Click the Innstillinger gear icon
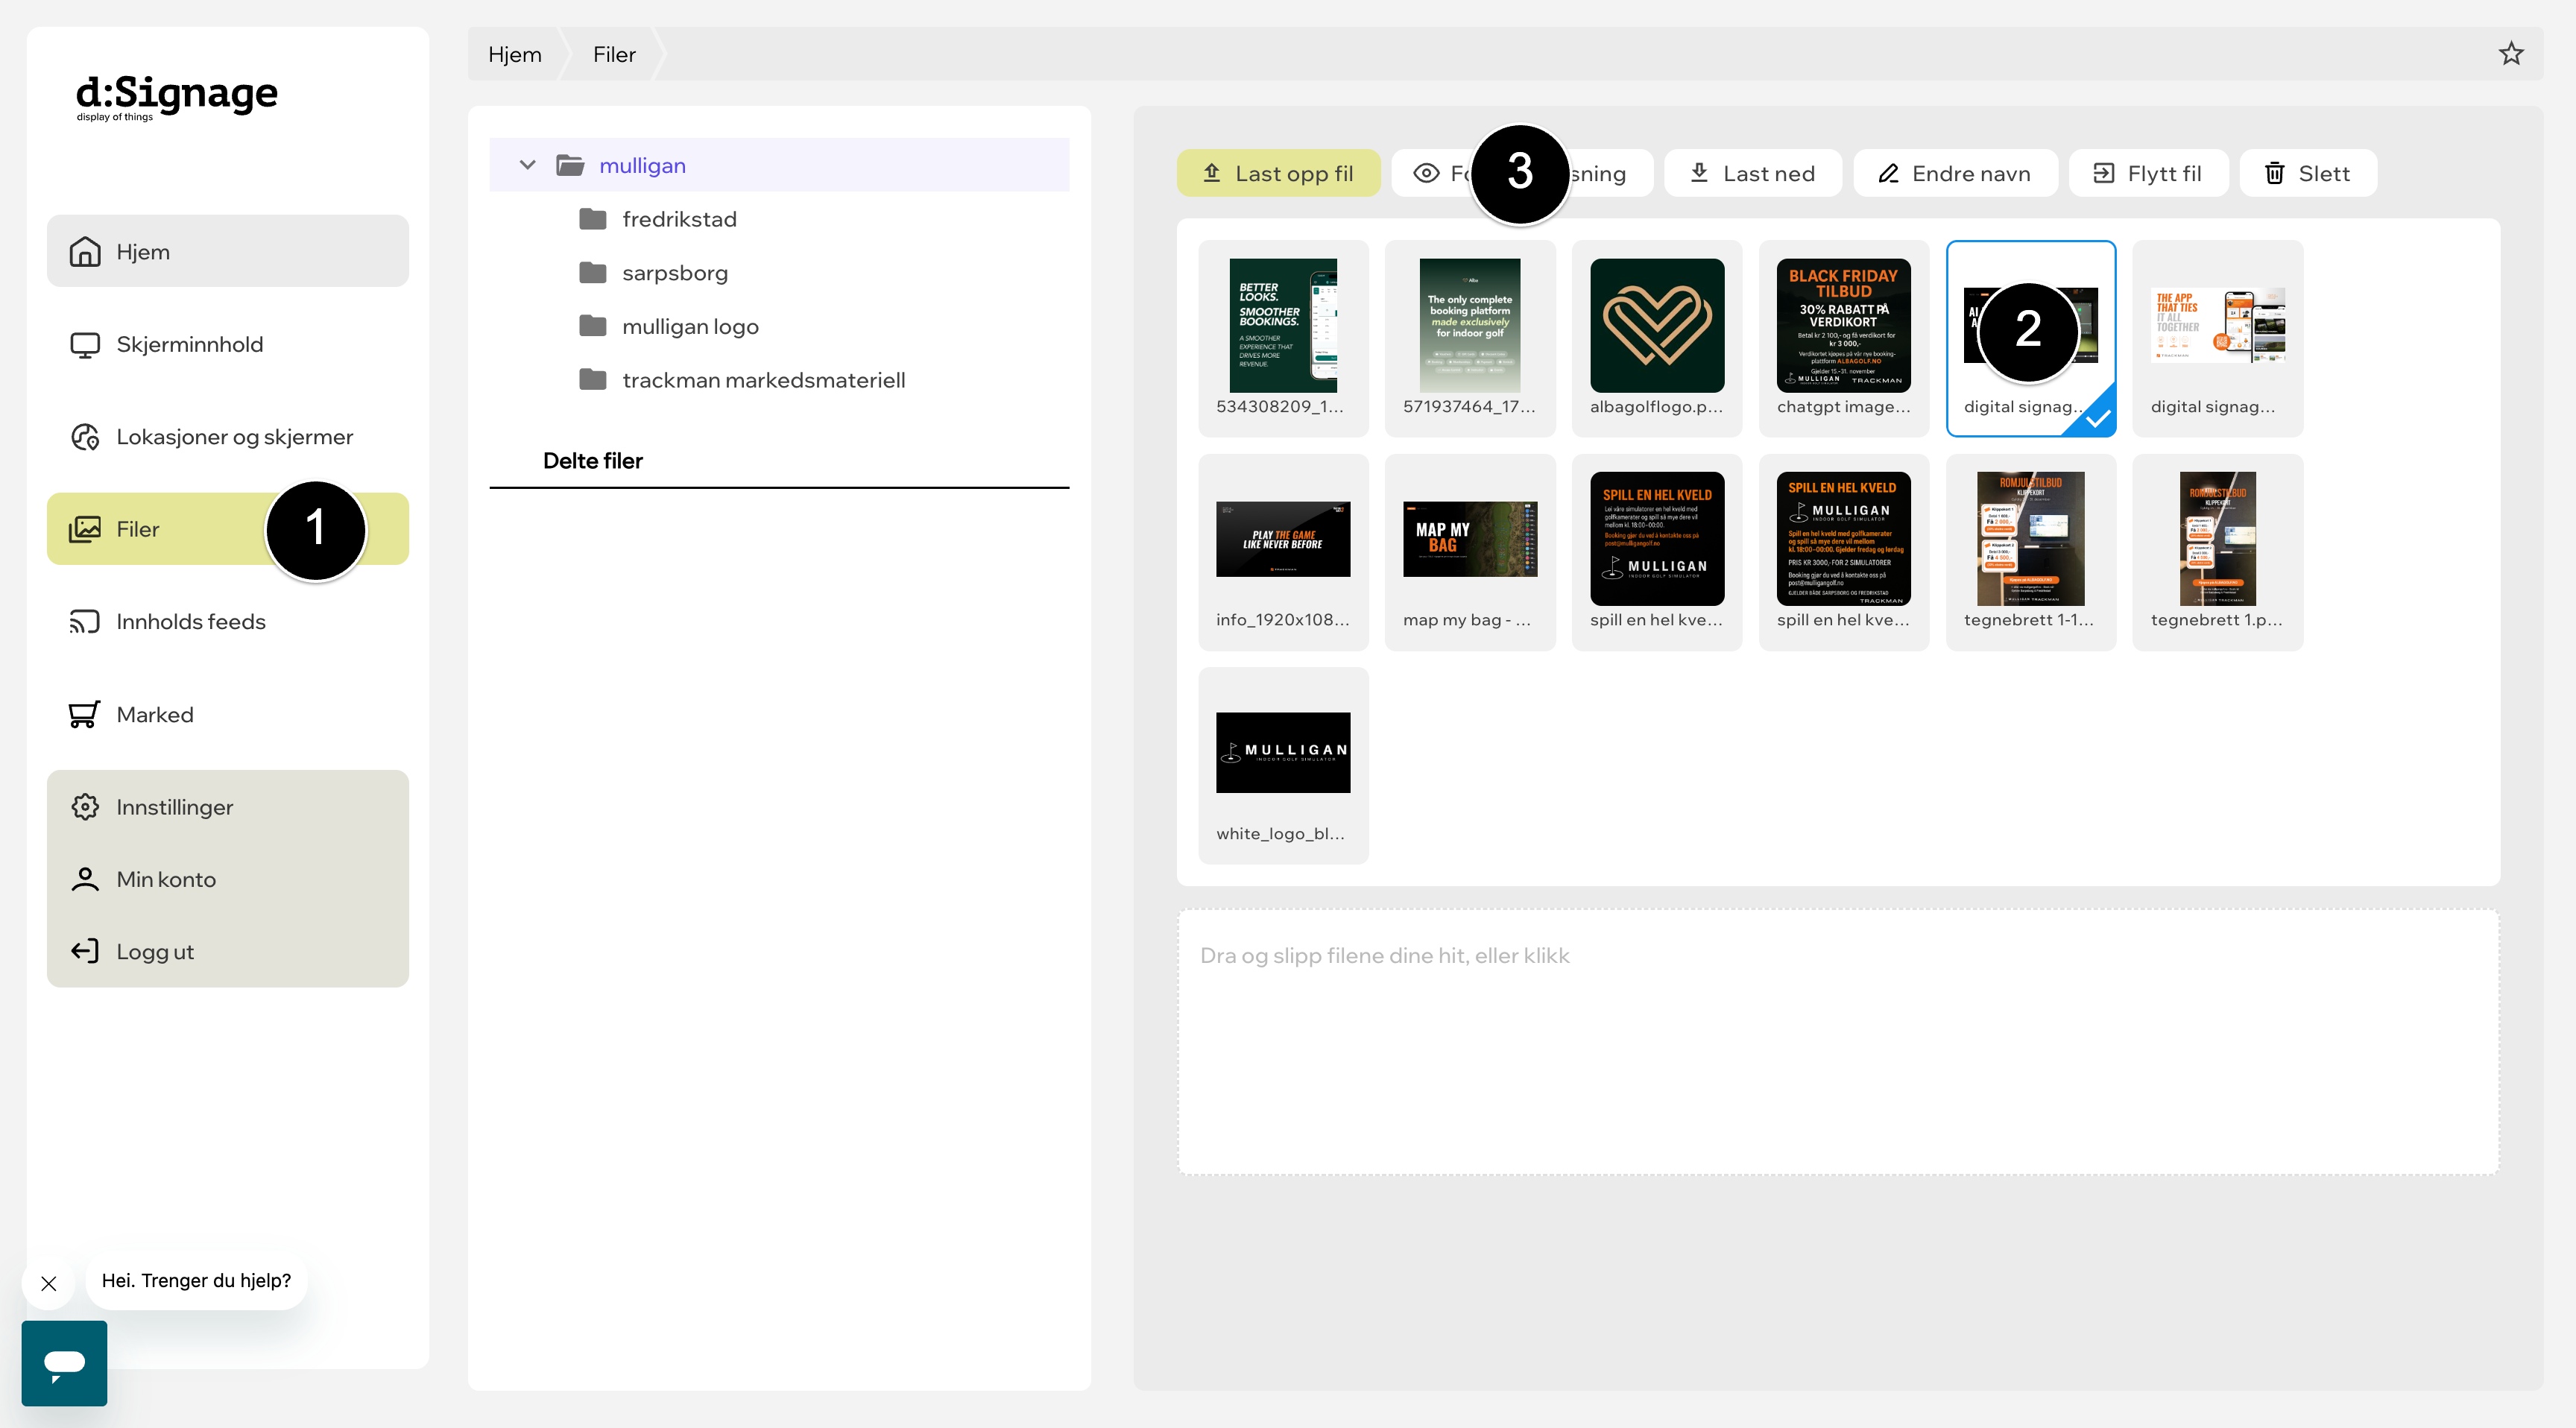Viewport: 2576px width, 1428px height. point(85,807)
